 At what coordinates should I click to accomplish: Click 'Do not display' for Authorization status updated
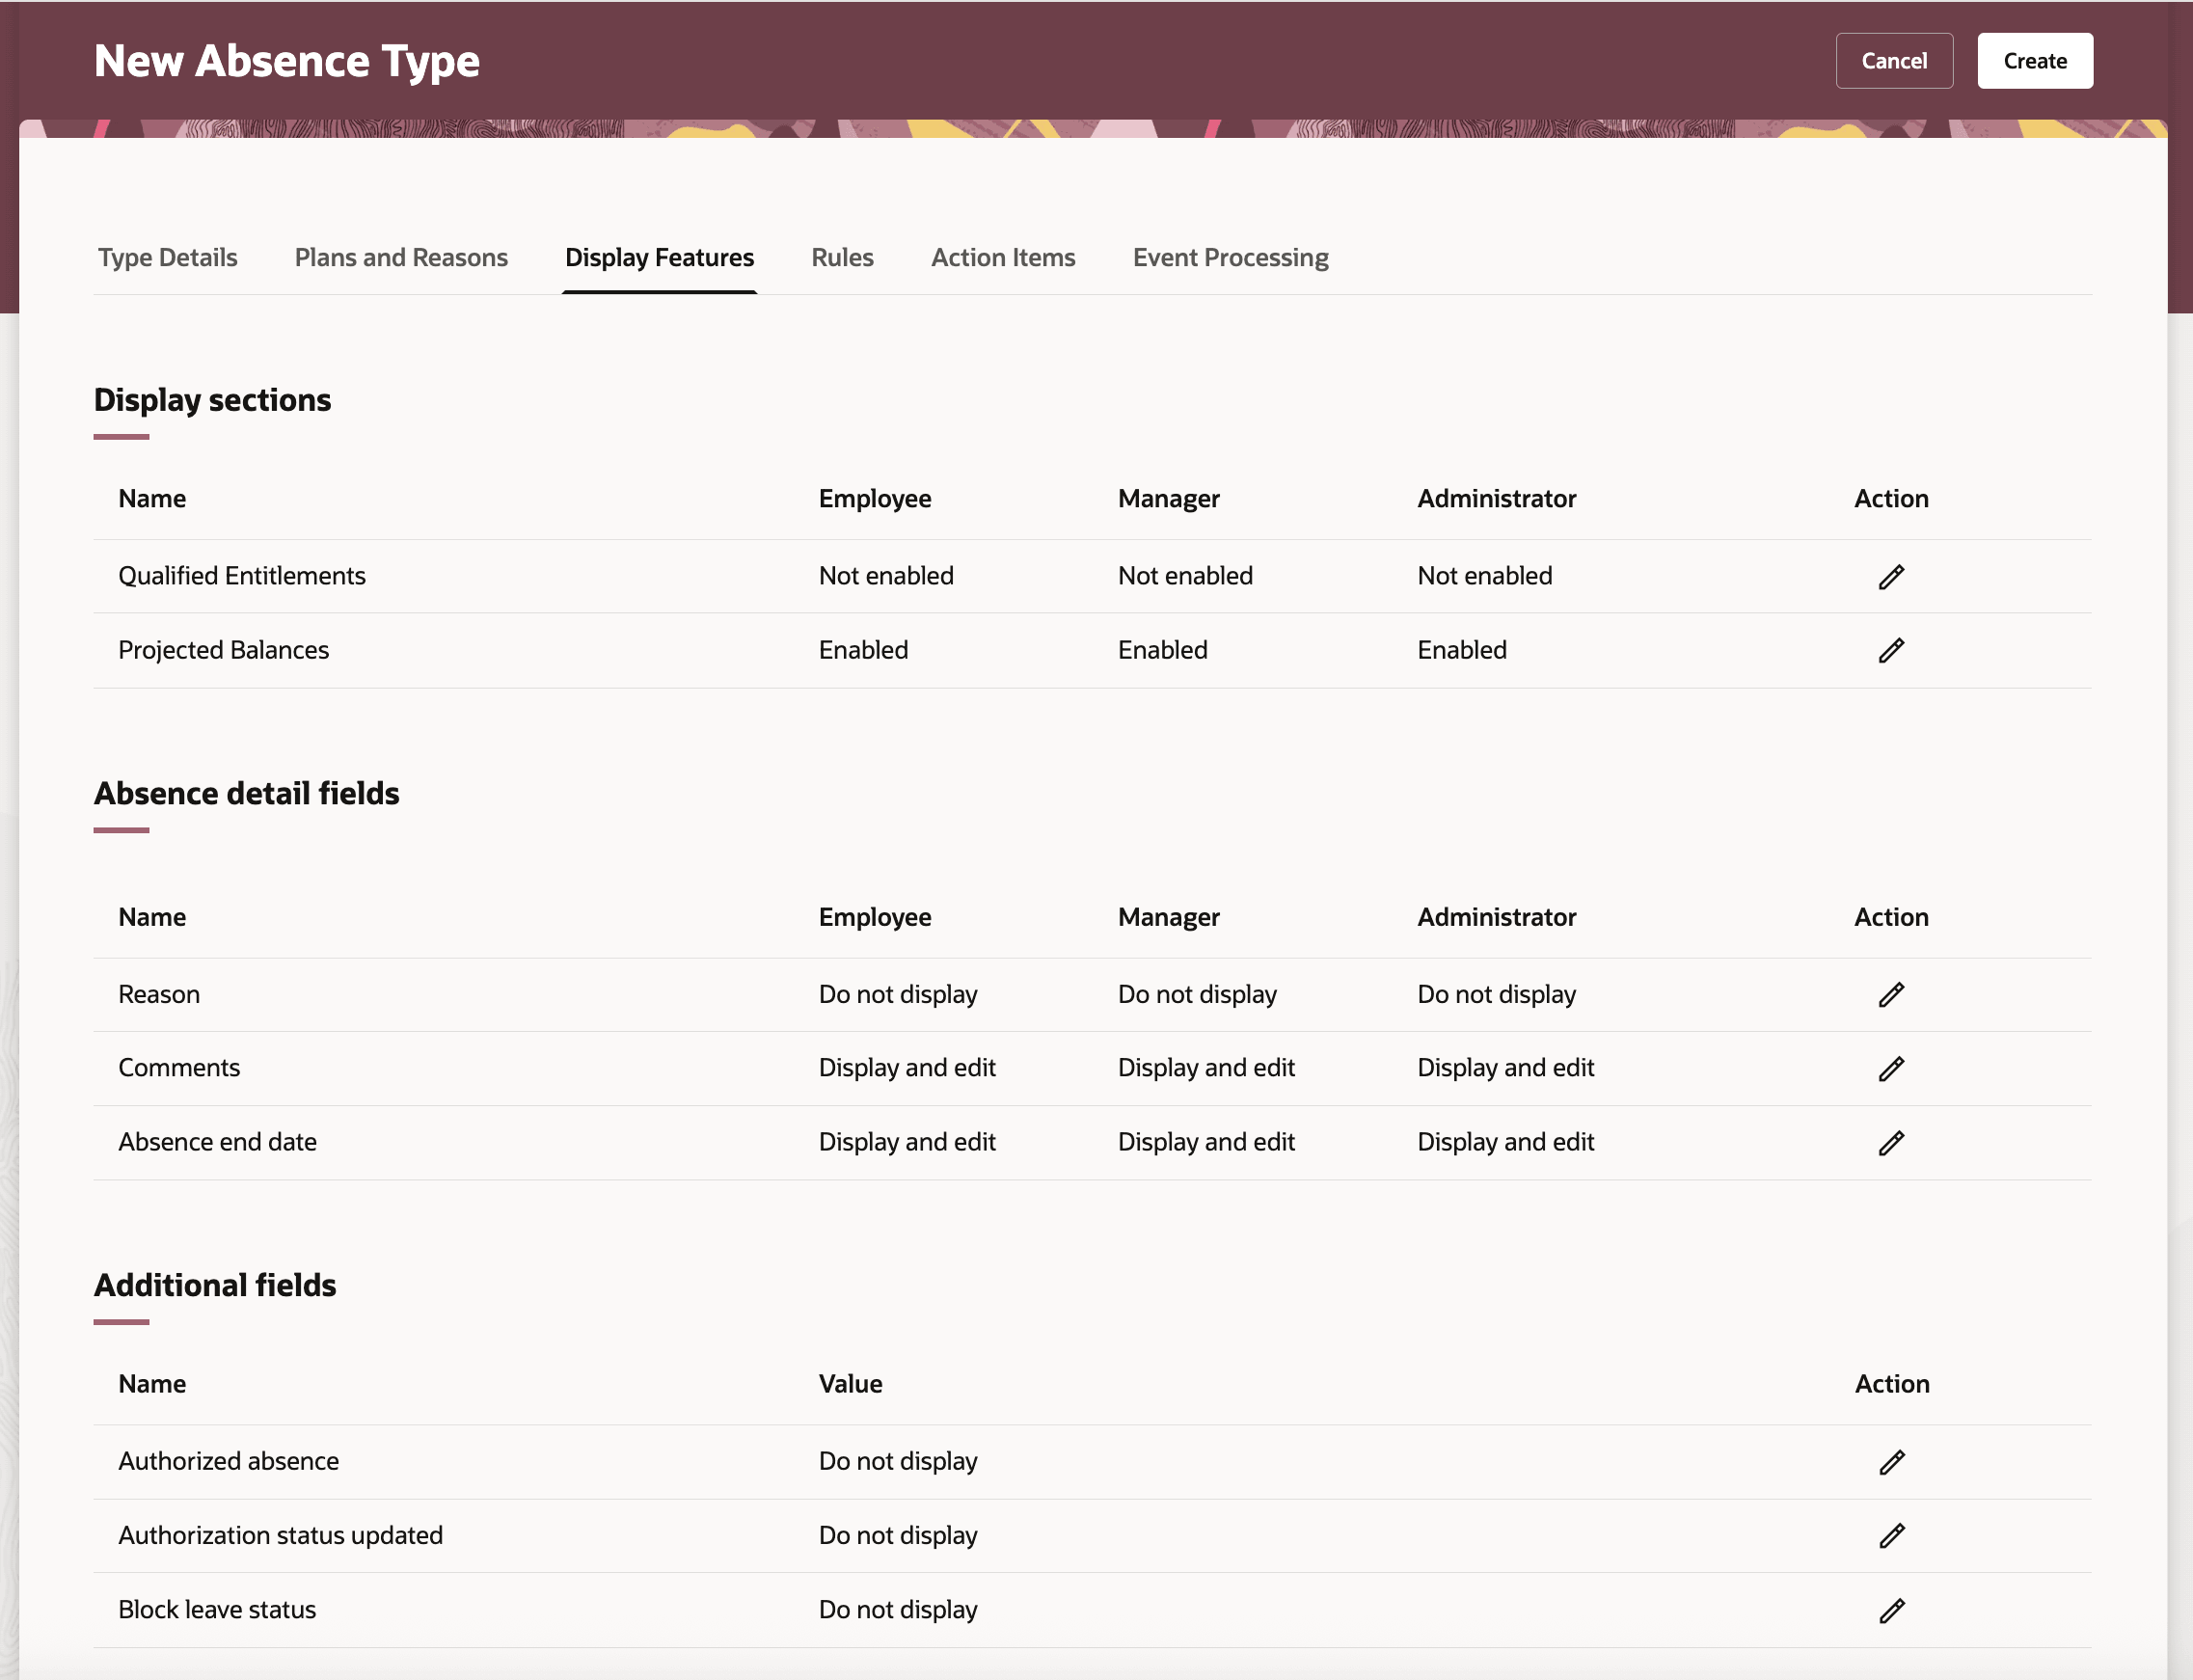pos(898,1535)
